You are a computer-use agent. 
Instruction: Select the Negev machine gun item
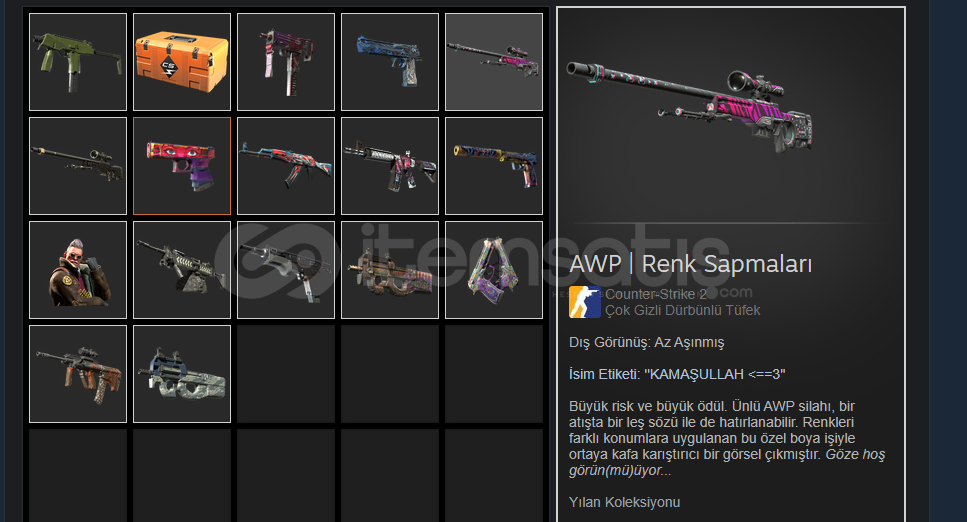pos(182,270)
